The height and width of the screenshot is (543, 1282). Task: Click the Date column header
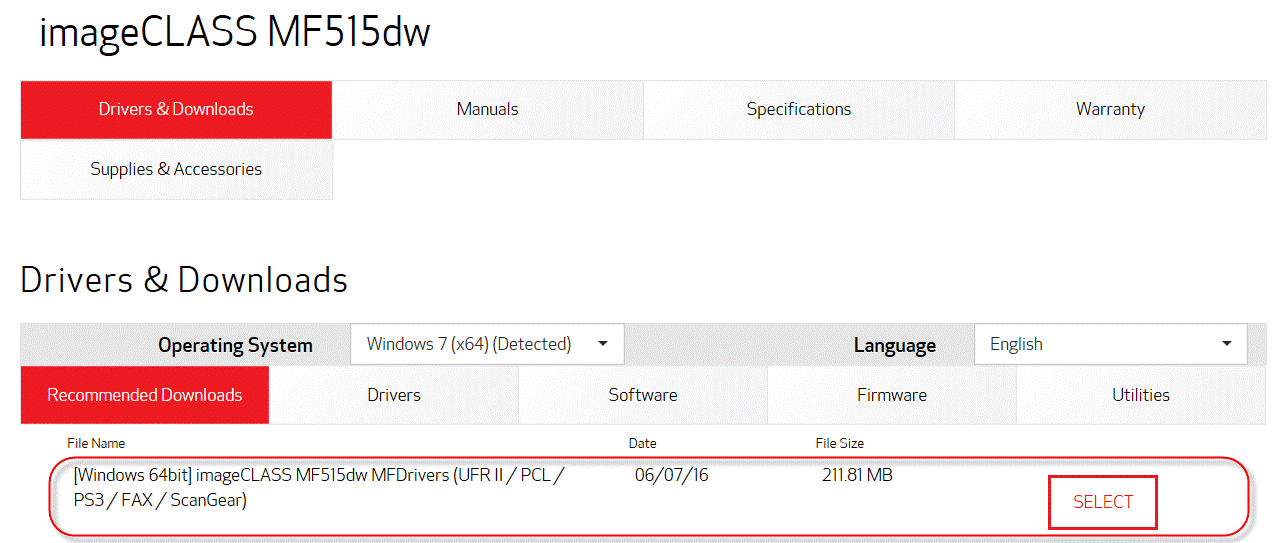pos(642,443)
